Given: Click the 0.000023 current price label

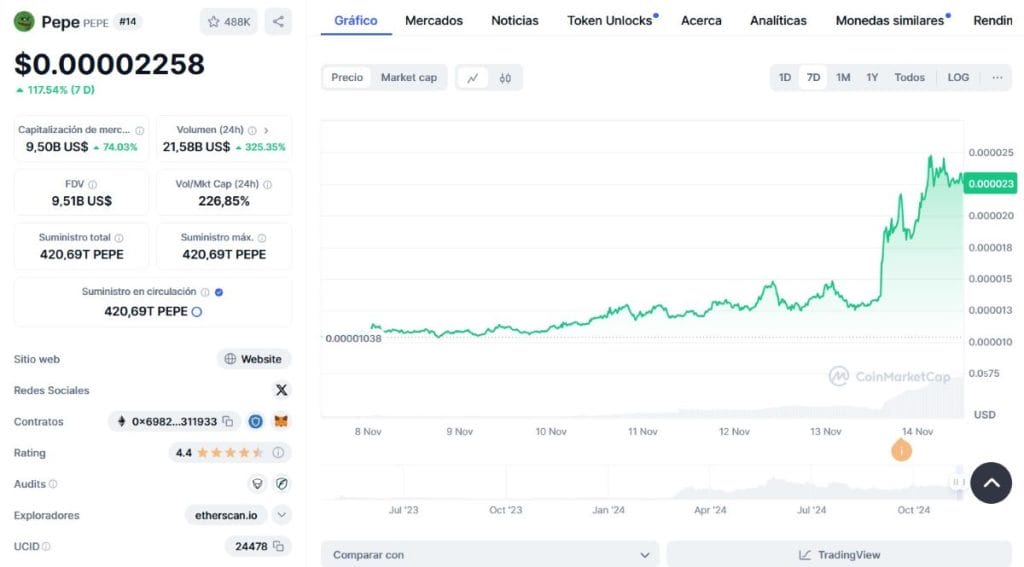Looking at the screenshot, I should (x=991, y=184).
